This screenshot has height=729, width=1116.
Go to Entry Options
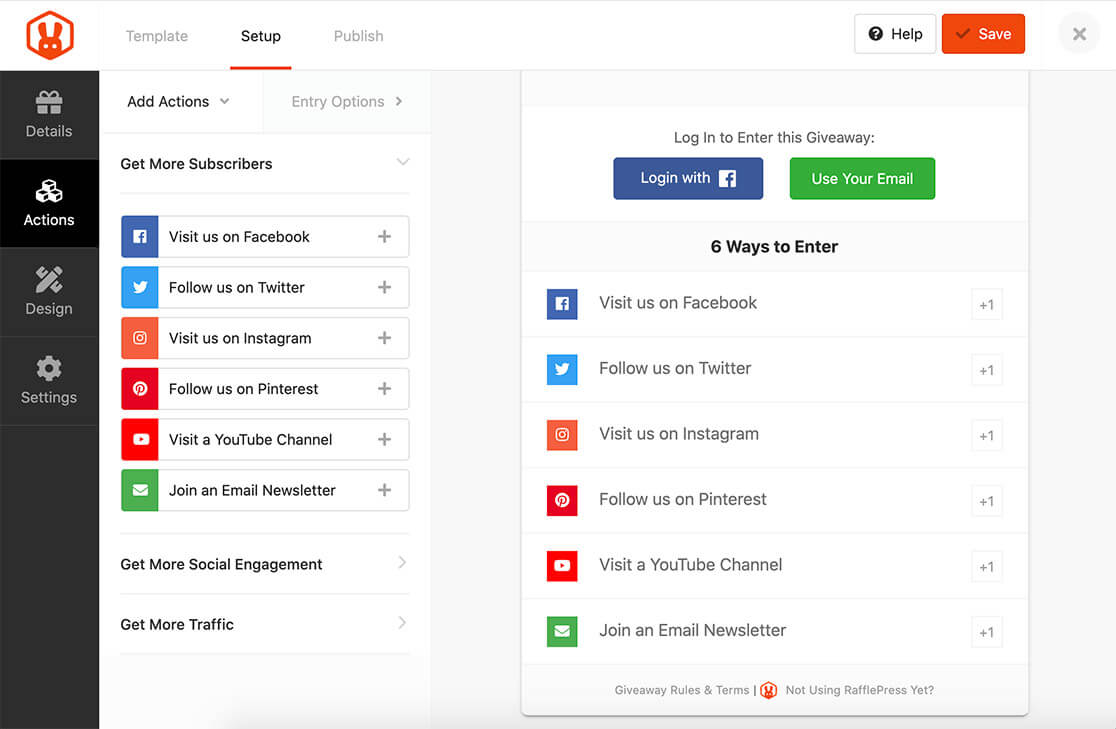coord(347,102)
